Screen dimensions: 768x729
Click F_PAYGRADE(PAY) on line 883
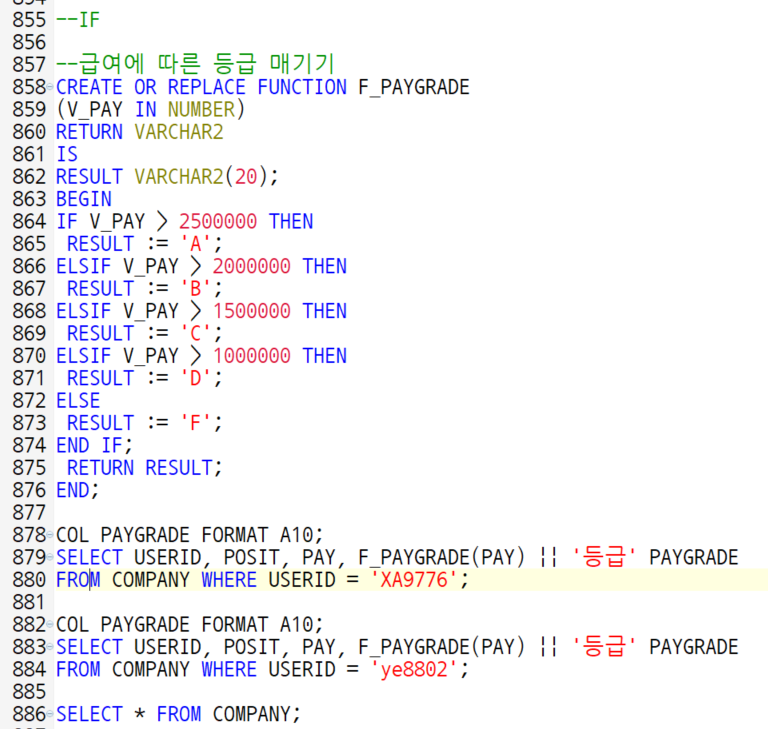click(x=442, y=648)
